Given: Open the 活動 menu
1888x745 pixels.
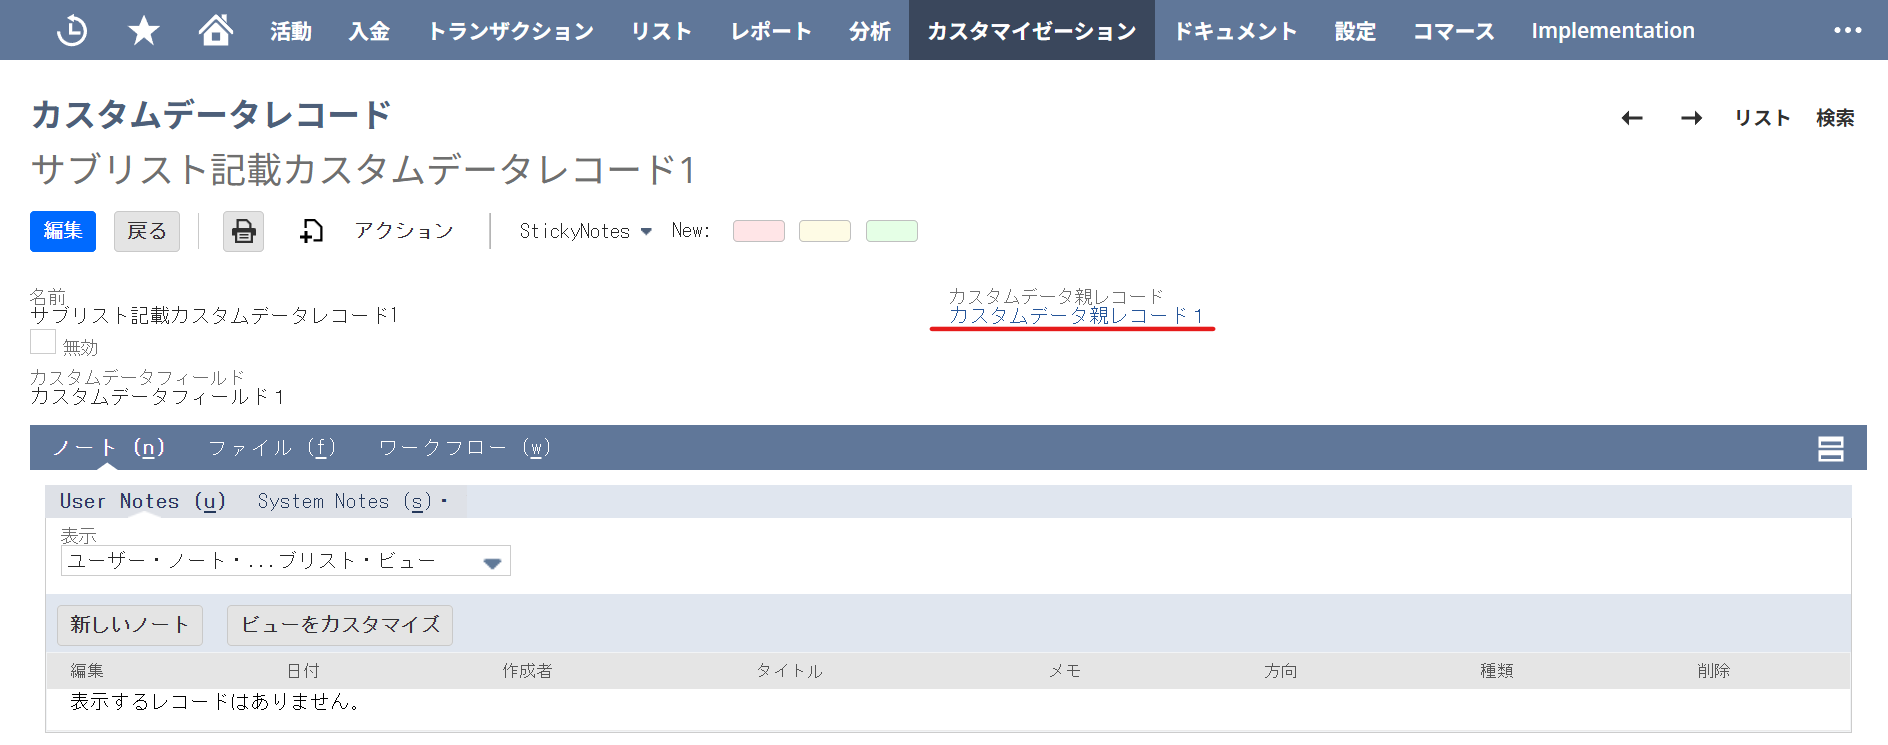Looking at the screenshot, I should coord(291,31).
